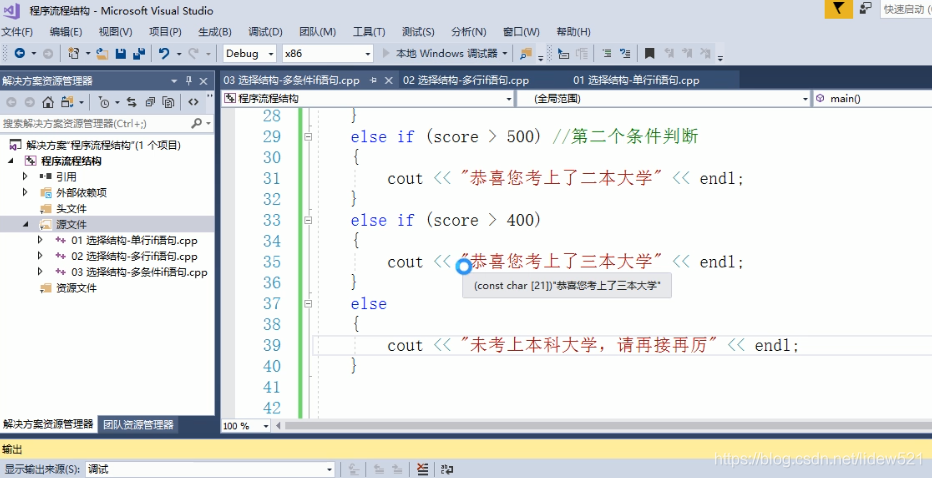
Task: Open the 视图(V) menu
Action: tap(115, 32)
